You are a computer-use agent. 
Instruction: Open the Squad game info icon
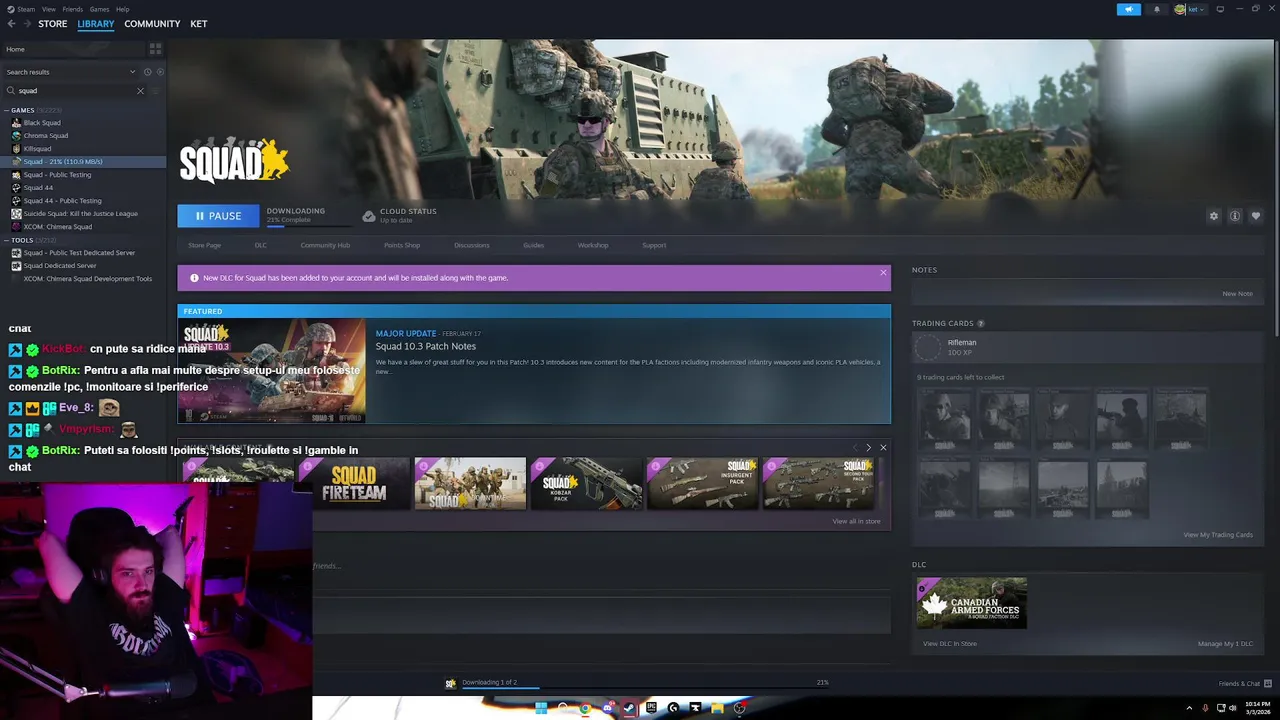pyautogui.click(x=1235, y=216)
